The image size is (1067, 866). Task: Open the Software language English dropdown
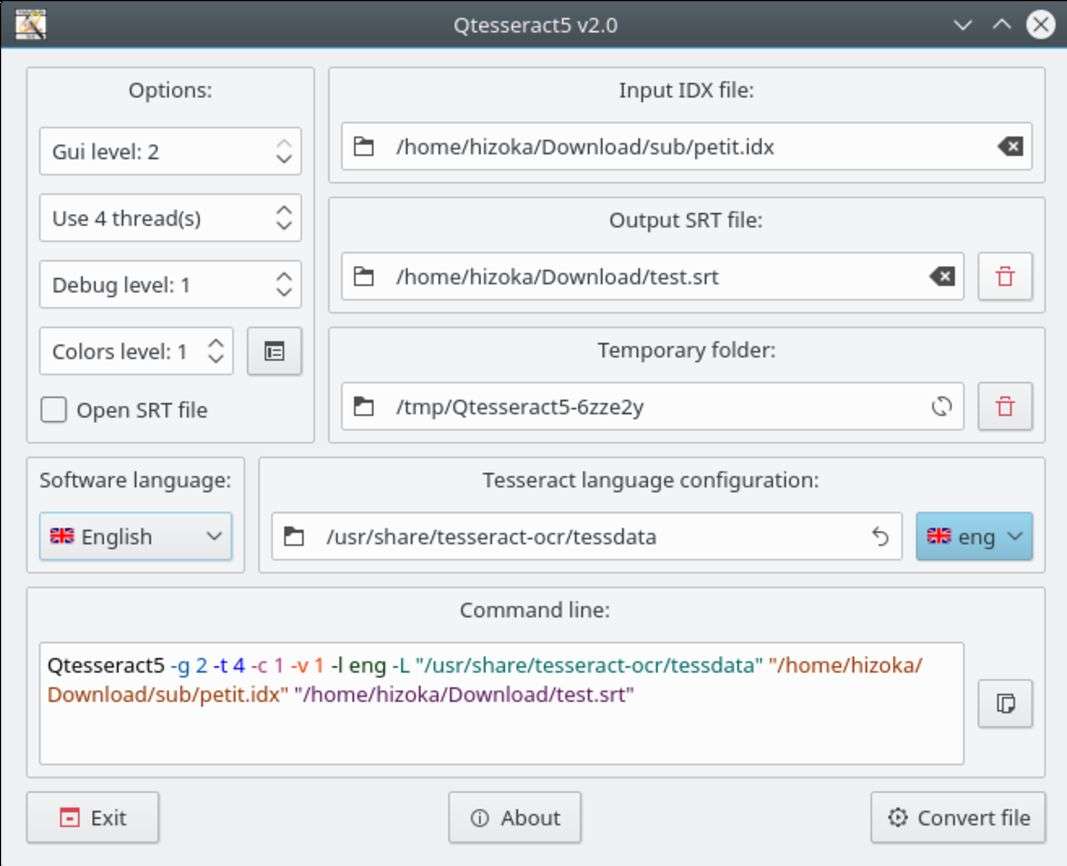136,537
